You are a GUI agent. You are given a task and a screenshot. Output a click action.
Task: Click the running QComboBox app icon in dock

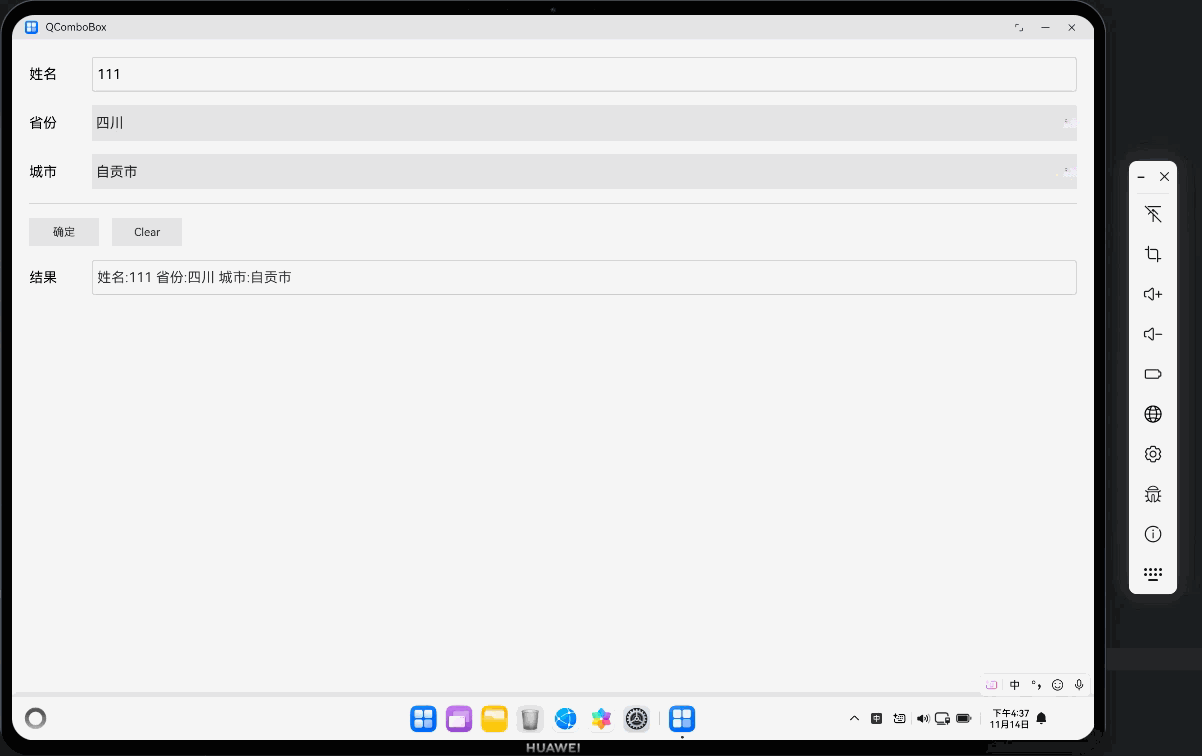682,718
